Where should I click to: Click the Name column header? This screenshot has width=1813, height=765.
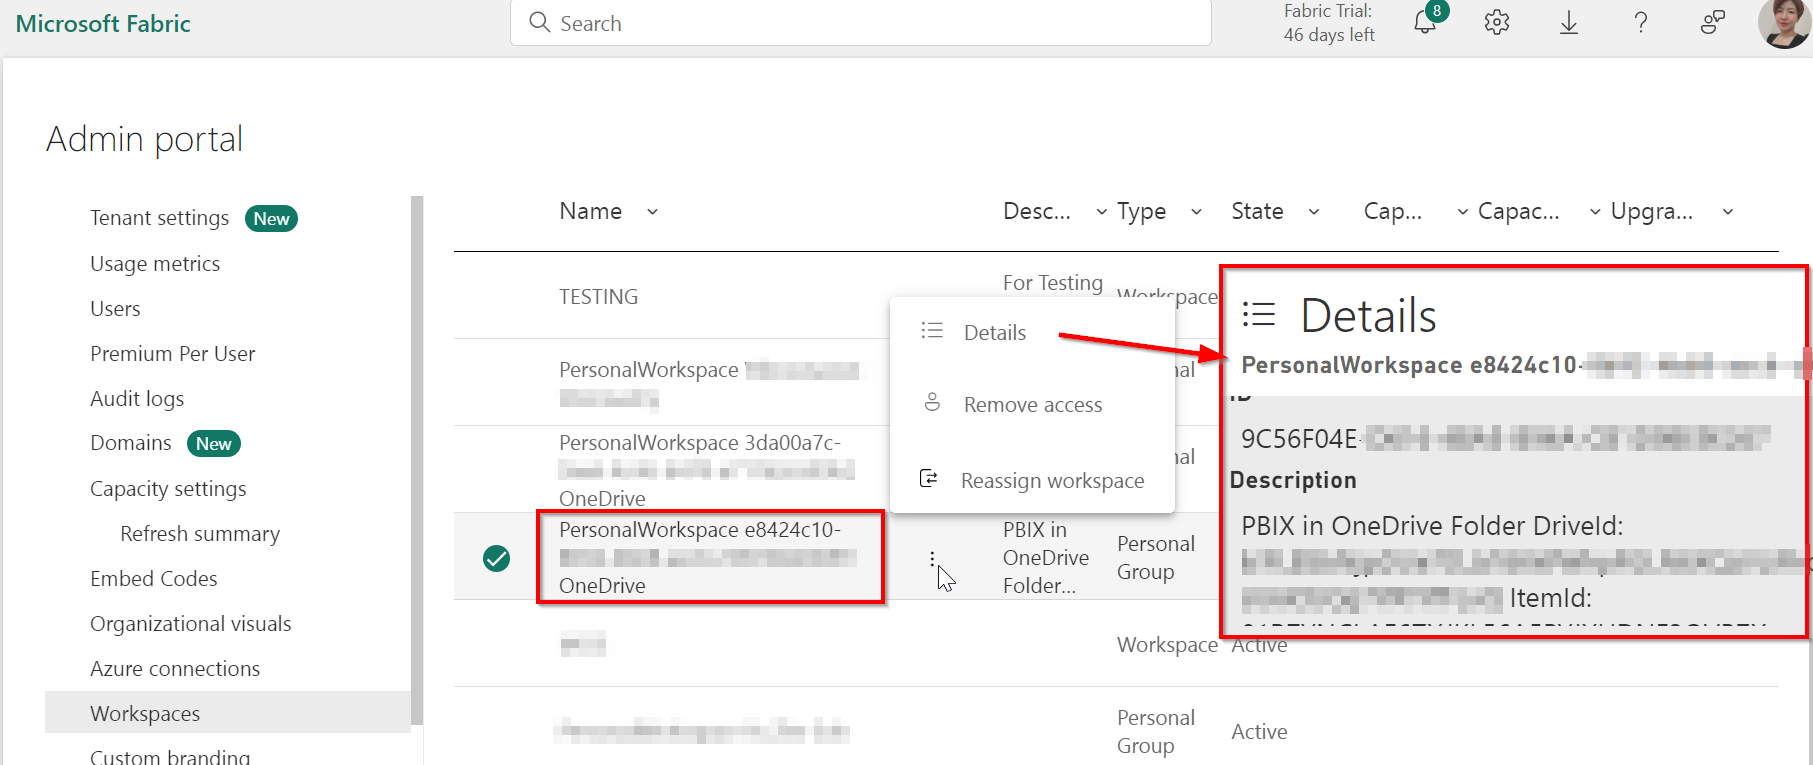[x=590, y=211]
